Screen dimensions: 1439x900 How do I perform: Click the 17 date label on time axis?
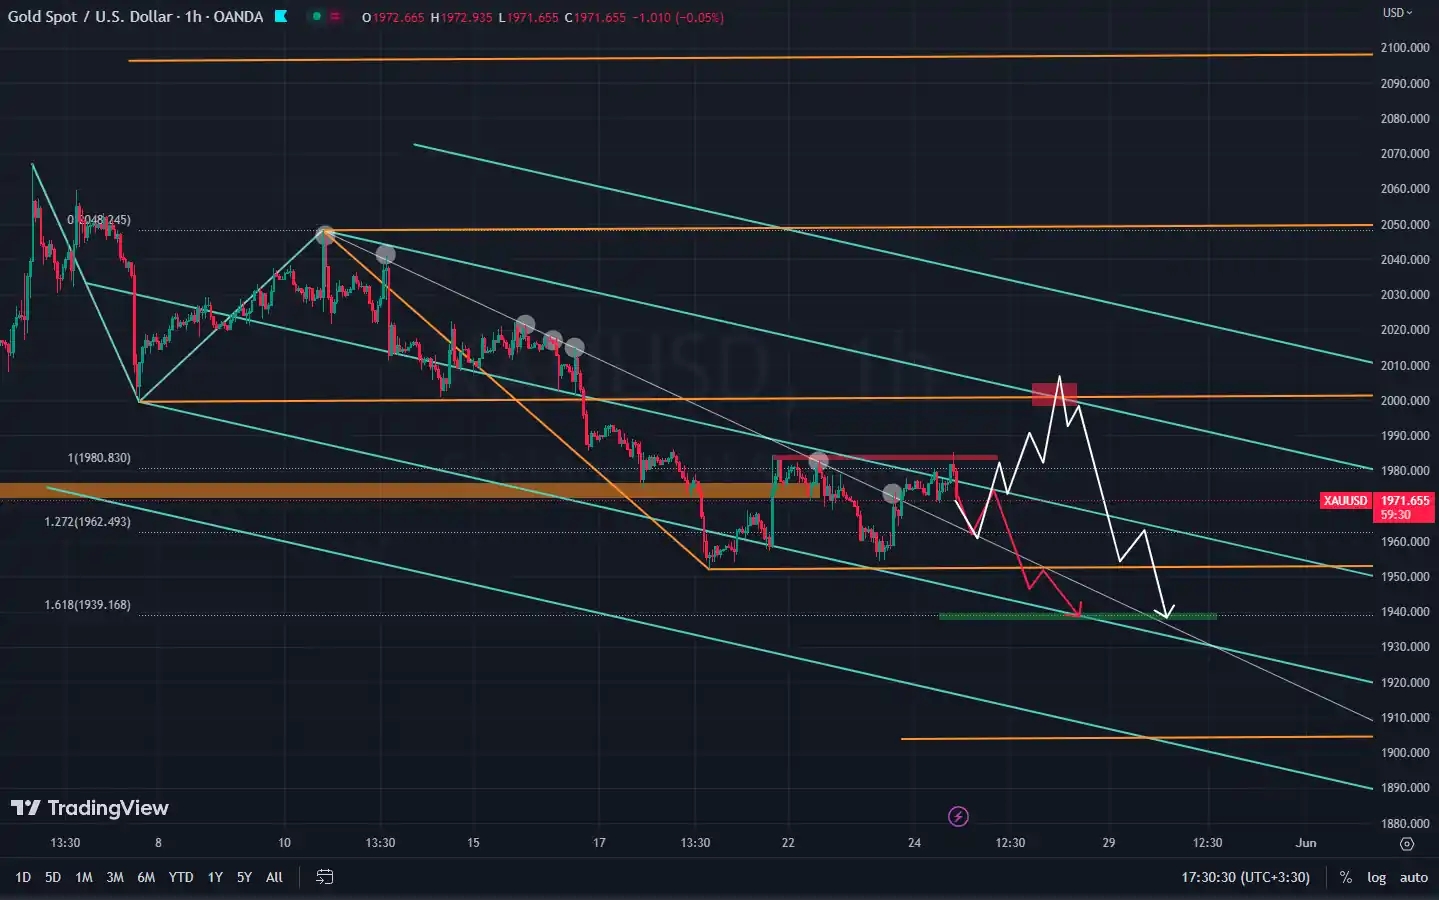[599, 843]
